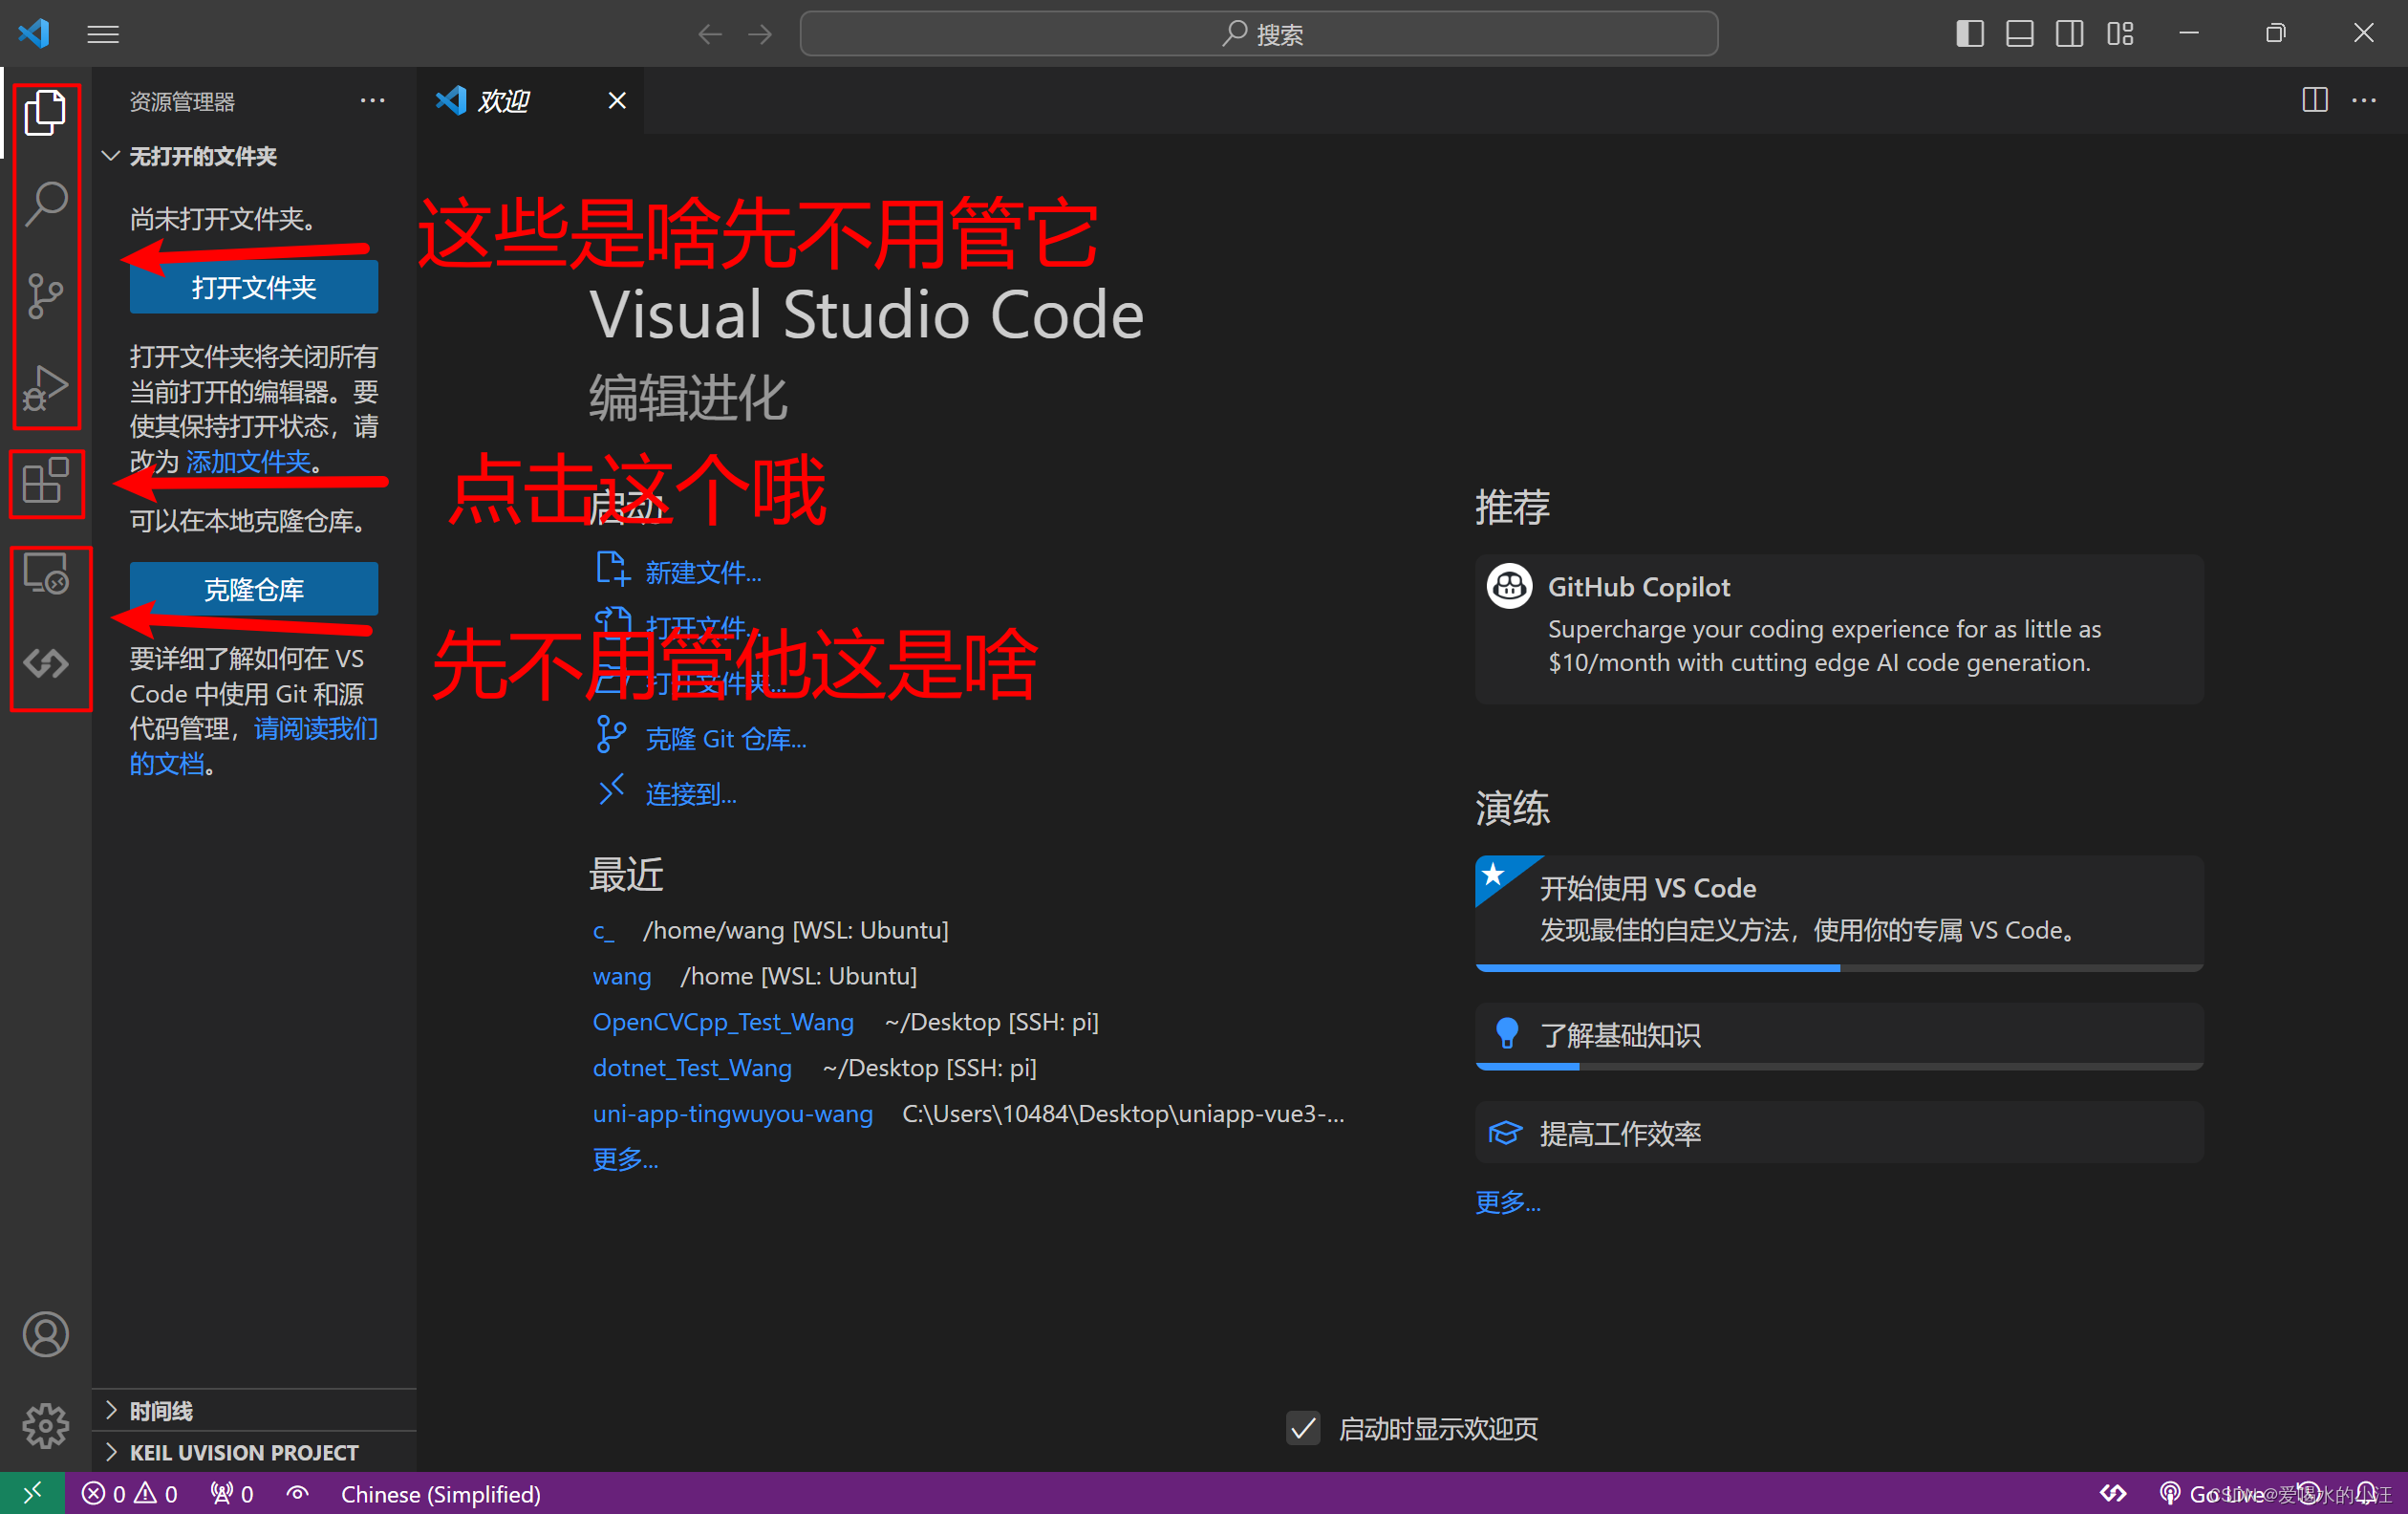Toggle the bottom panel layout icon
Screen dimensions: 2408x1514
click(2020, 34)
